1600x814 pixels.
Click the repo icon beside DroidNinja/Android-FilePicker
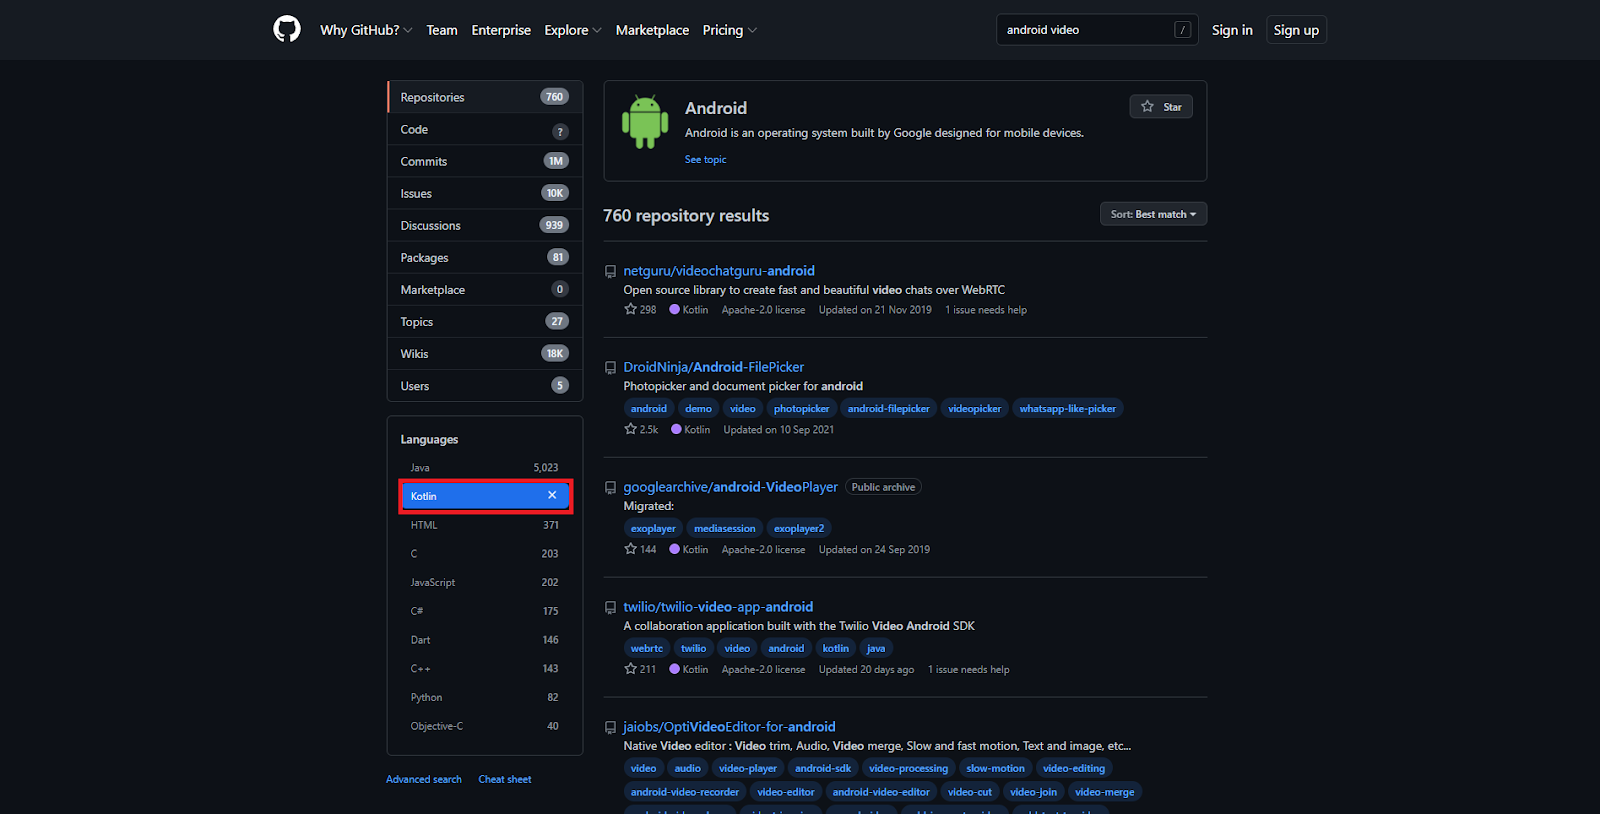click(x=610, y=368)
